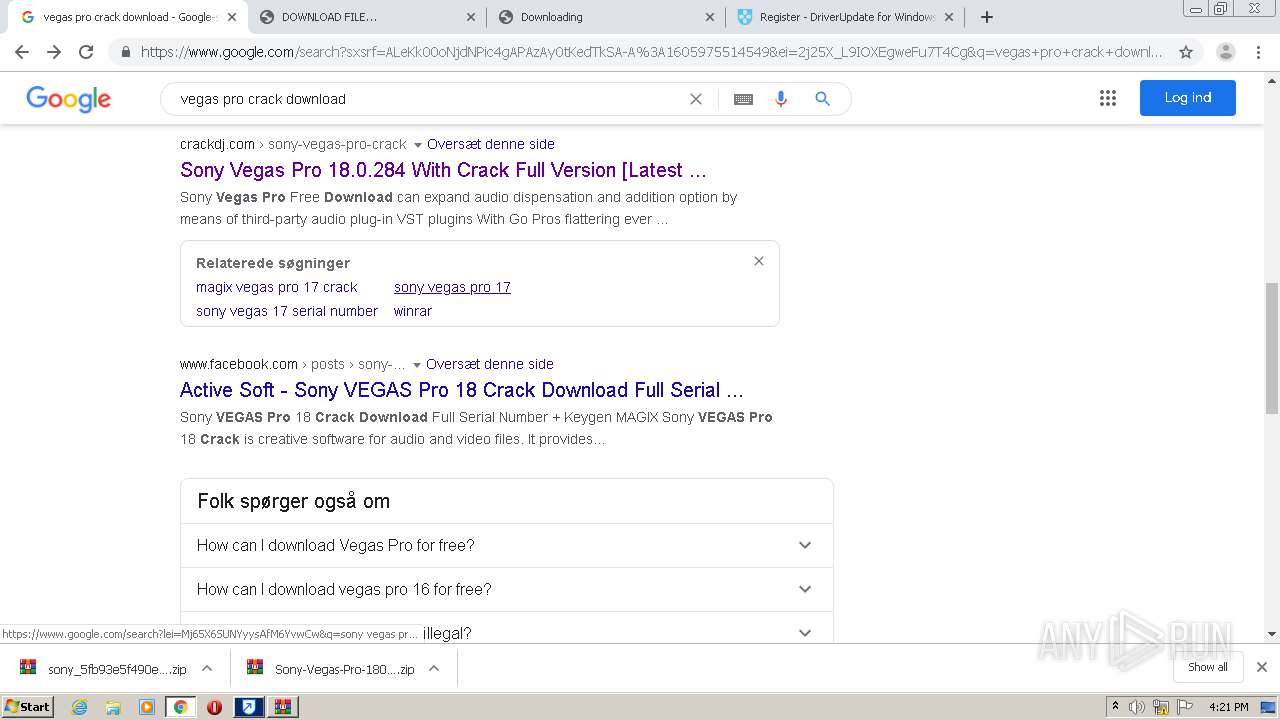Open blue arrow app taskbar icon
The width and height of the screenshot is (1280, 720).
(248, 707)
